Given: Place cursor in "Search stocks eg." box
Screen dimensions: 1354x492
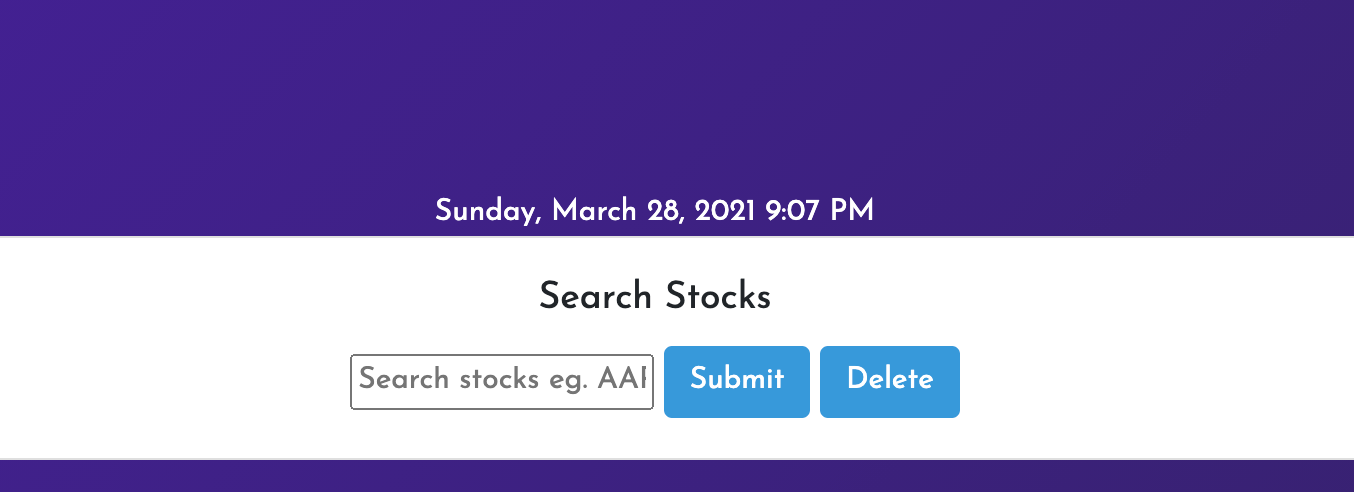Looking at the screenshot, I should pyautogui.click(x=501, y=381).
